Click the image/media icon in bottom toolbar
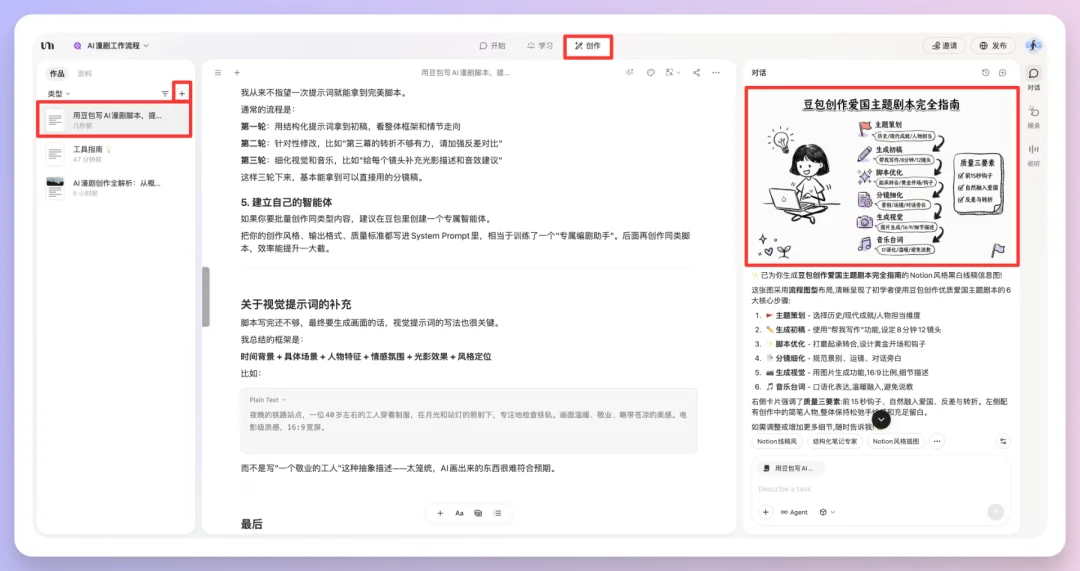The width and height of the screenshot is (1080, 571). coord(478,513)
